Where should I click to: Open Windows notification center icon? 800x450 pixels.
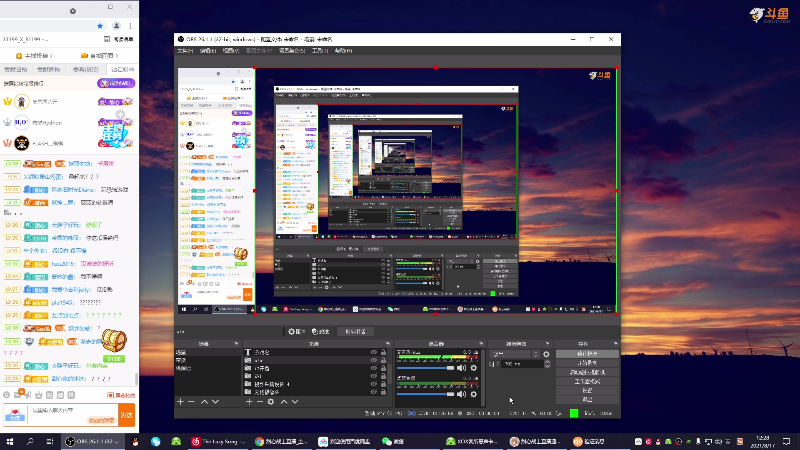(x=786, y=441)
